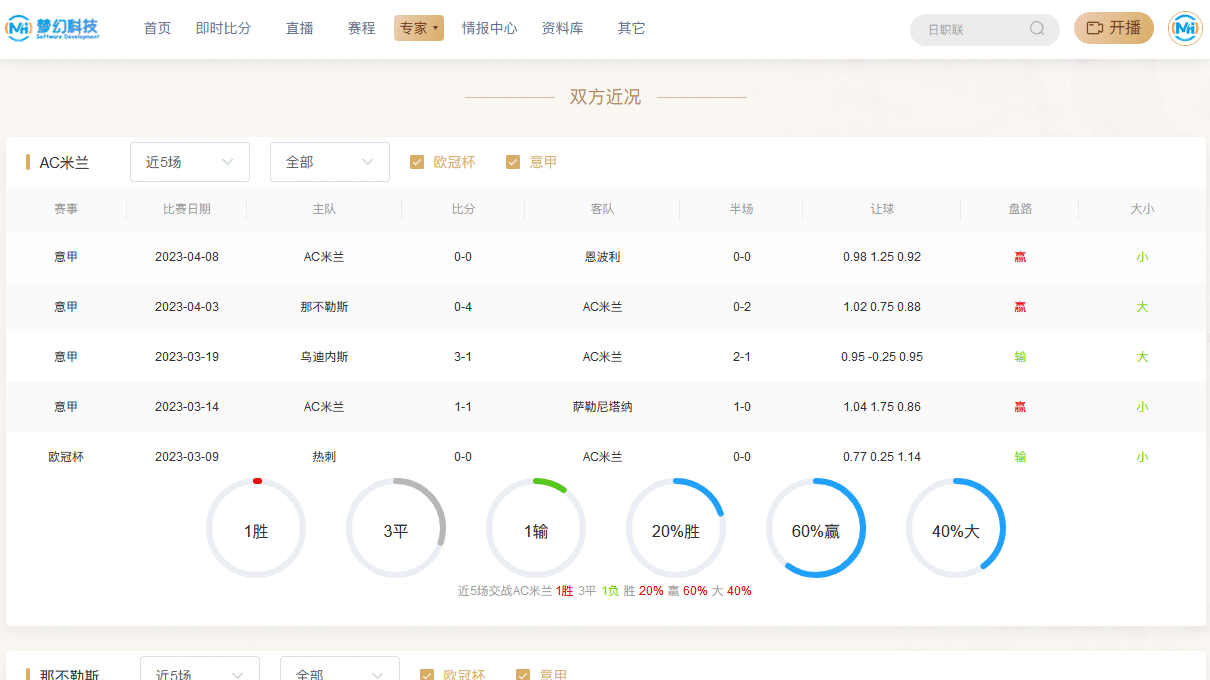Open the user avatar icon

[1185, 29]
